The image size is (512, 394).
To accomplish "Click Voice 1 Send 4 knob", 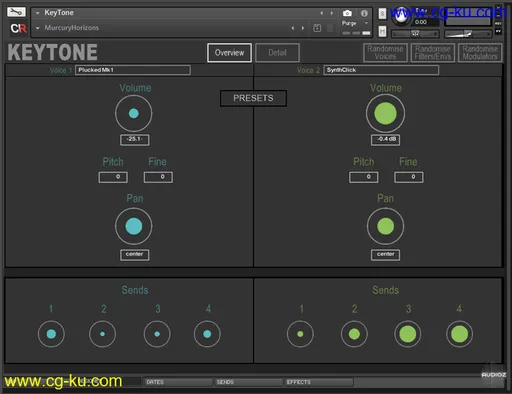I will click(x=207, y=334).
